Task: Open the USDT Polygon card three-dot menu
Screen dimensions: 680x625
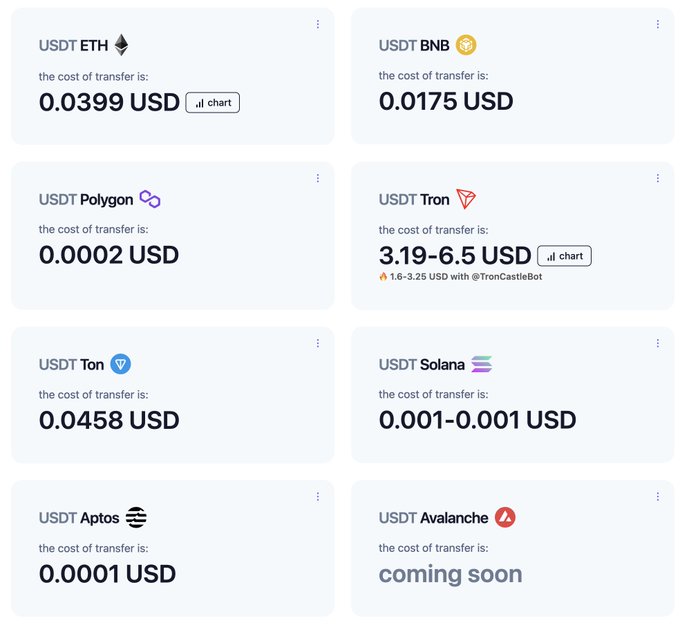Action: (x=318, y=178)
